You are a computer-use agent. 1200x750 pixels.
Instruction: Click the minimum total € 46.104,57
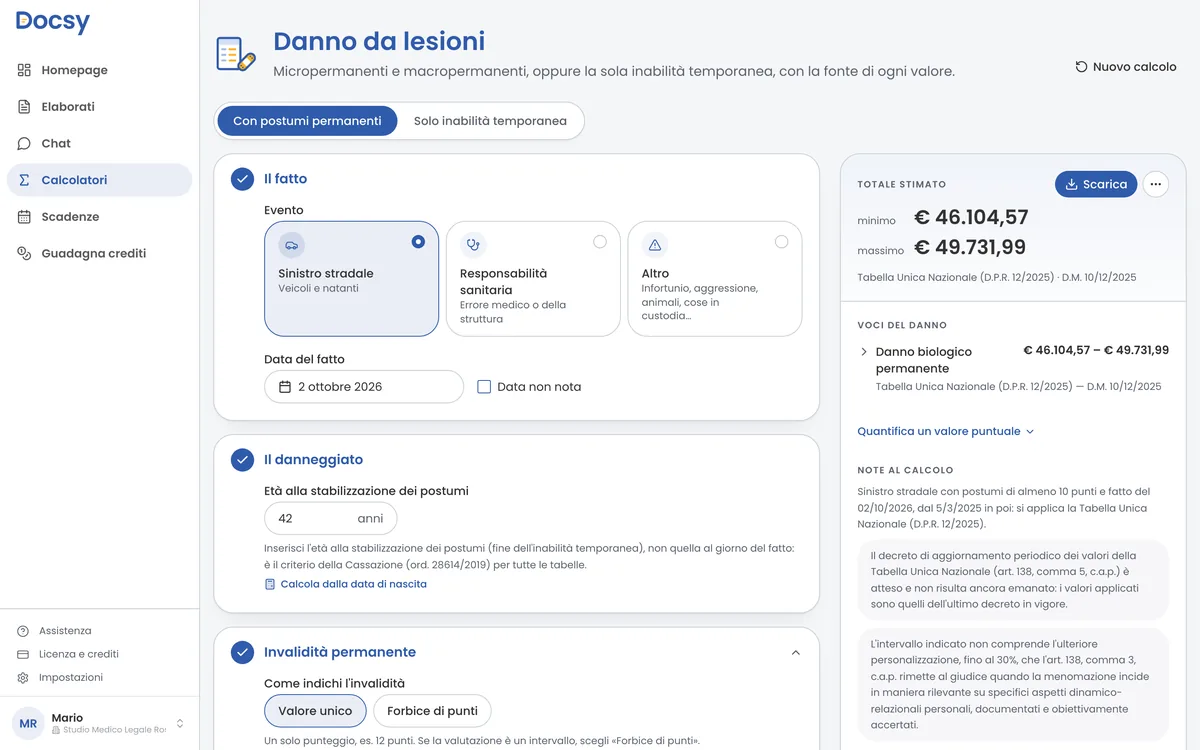pos(971,217)
